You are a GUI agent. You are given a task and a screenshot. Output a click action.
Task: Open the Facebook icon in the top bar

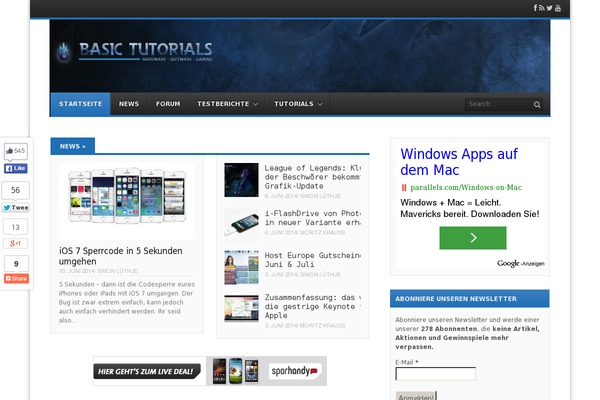click(535, 8)
